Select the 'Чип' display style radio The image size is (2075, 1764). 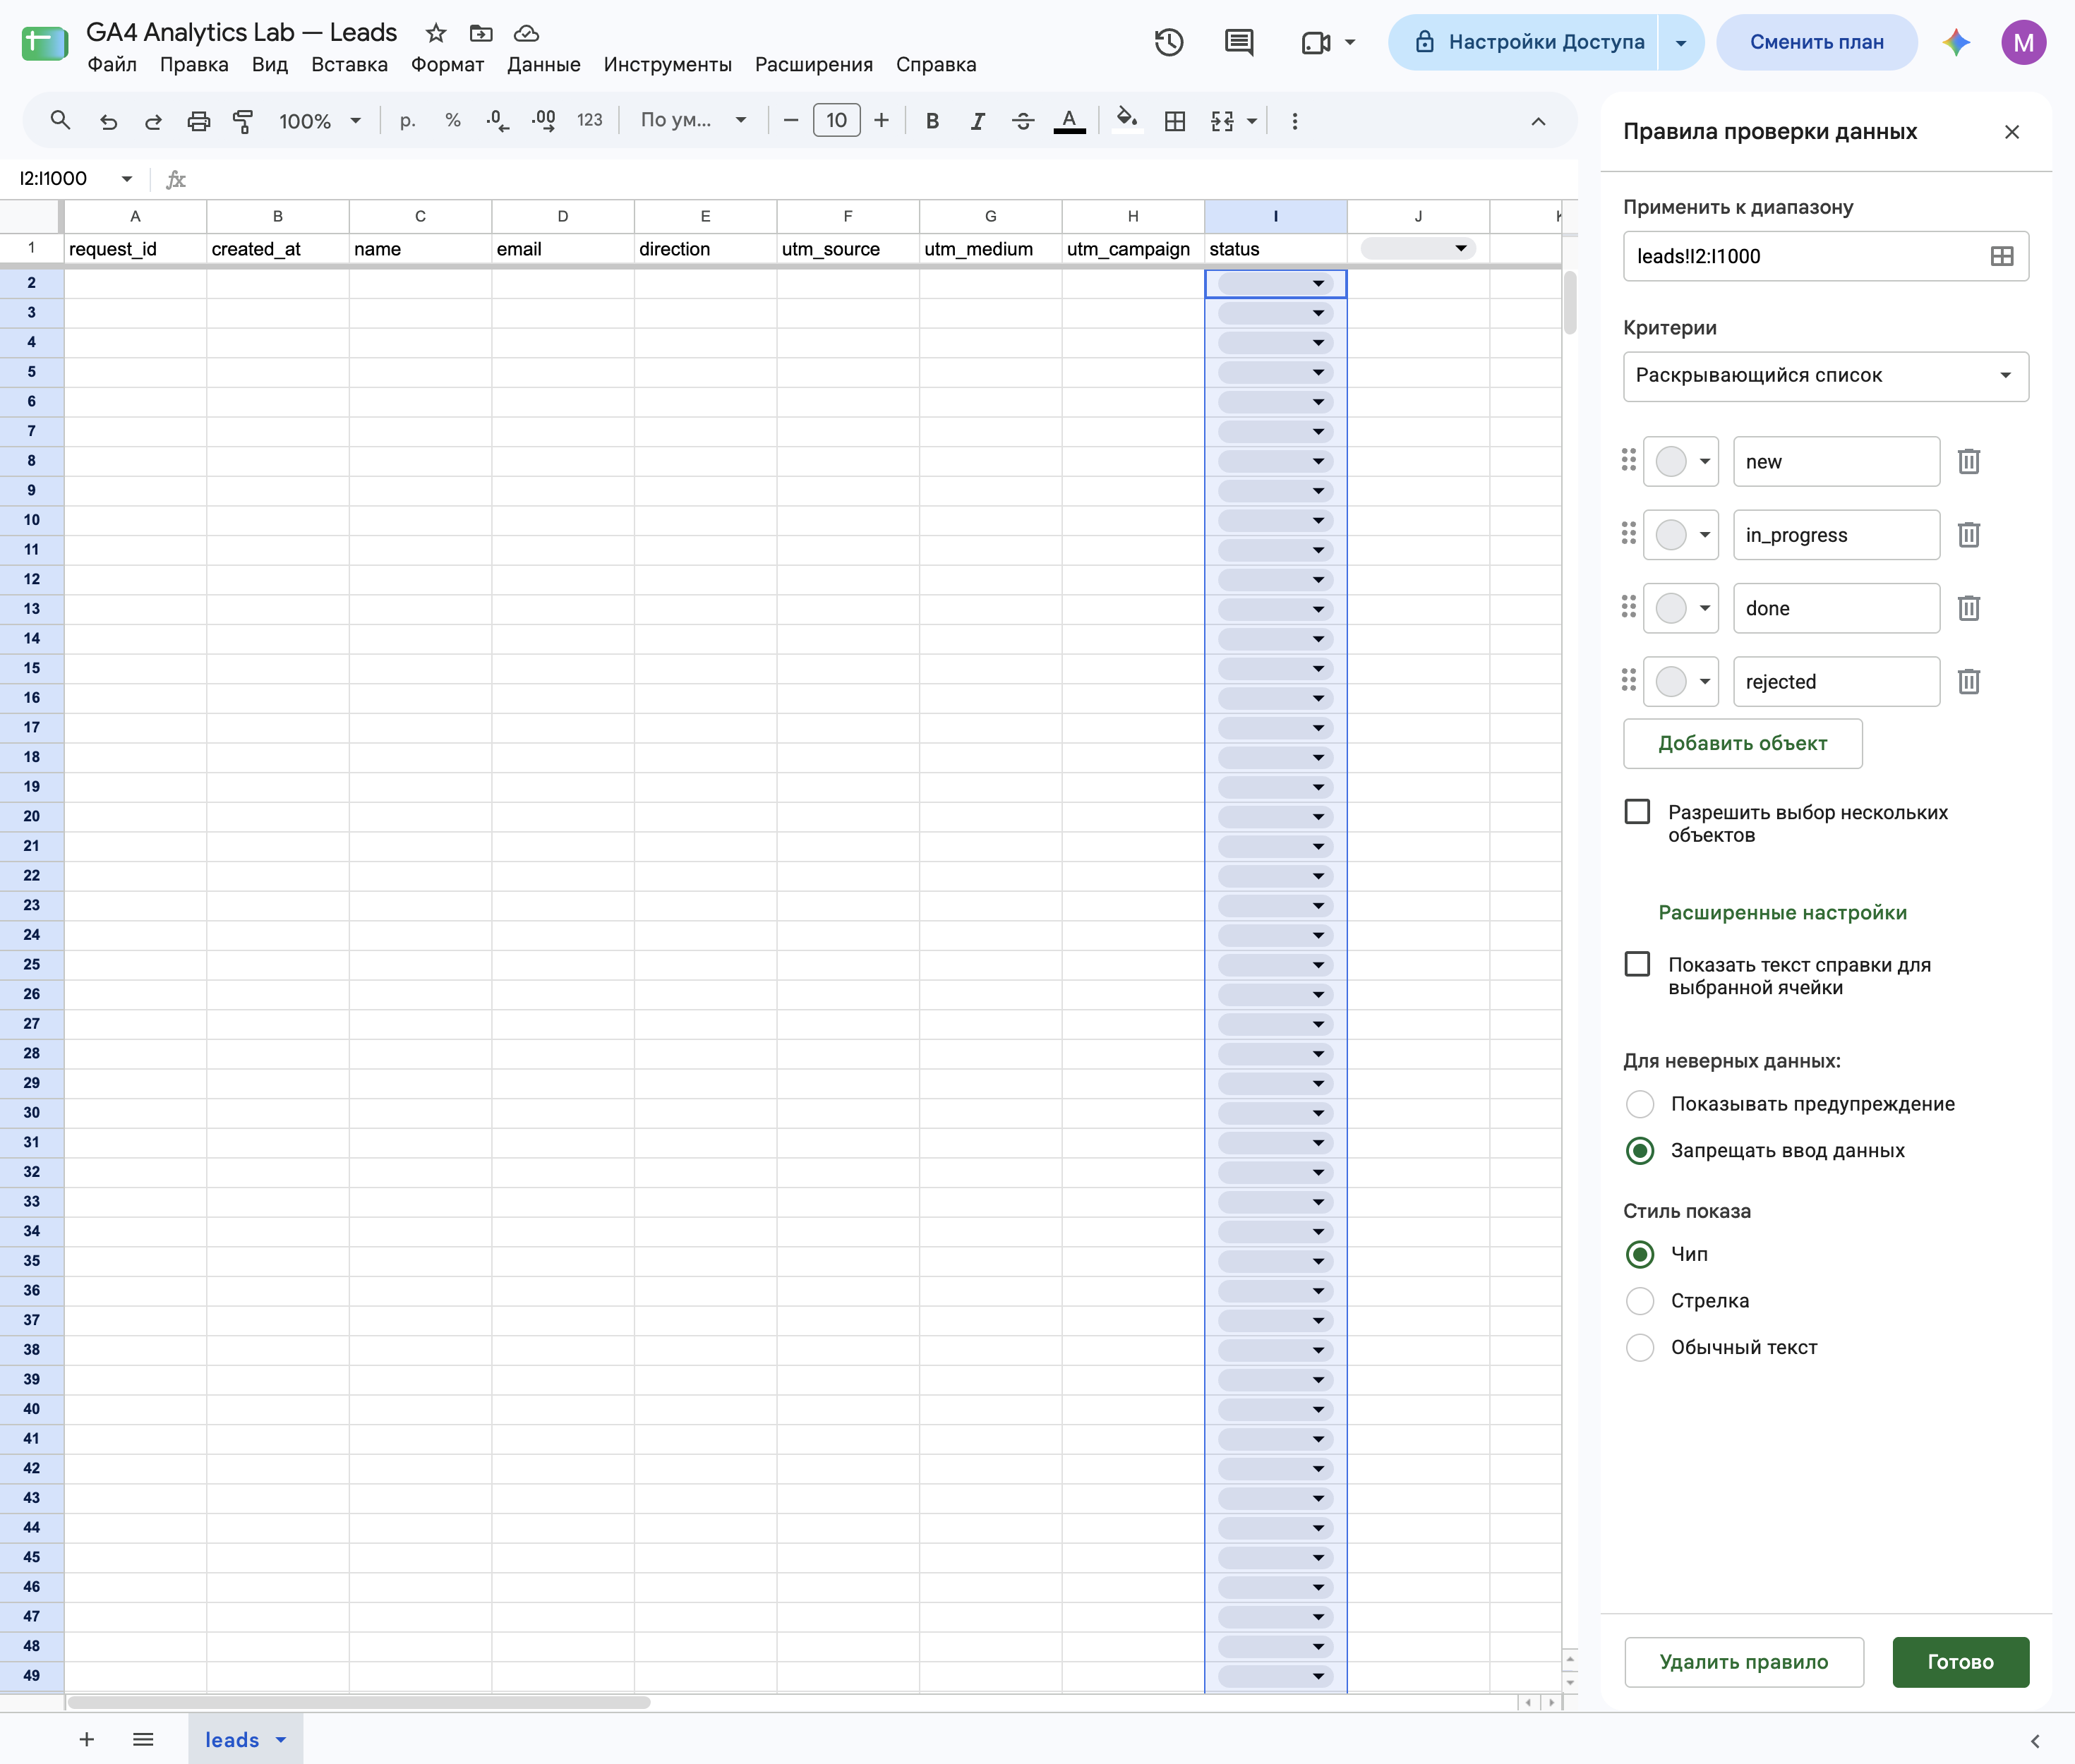(x=1640, y=1253)
